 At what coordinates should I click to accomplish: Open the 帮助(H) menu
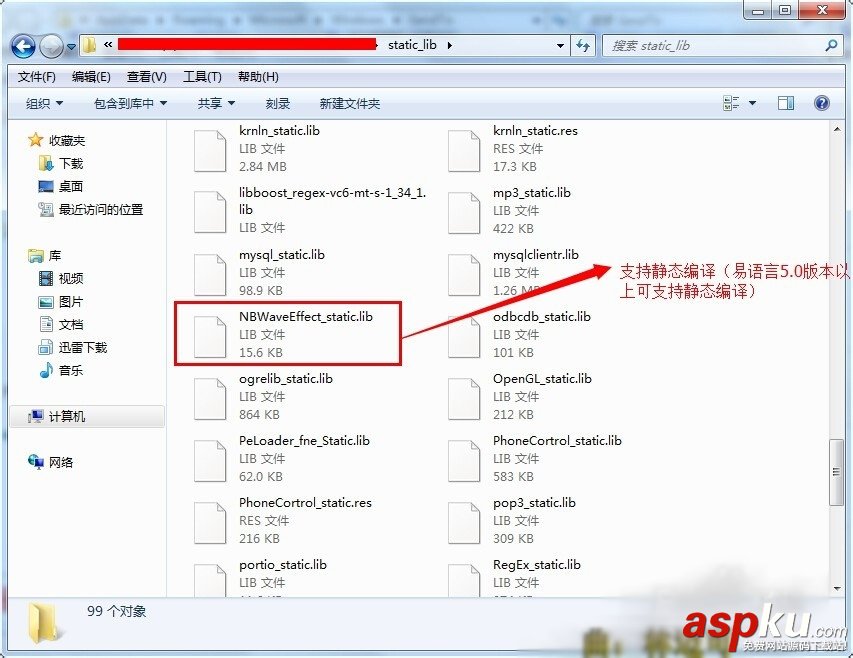coord(258,77)
